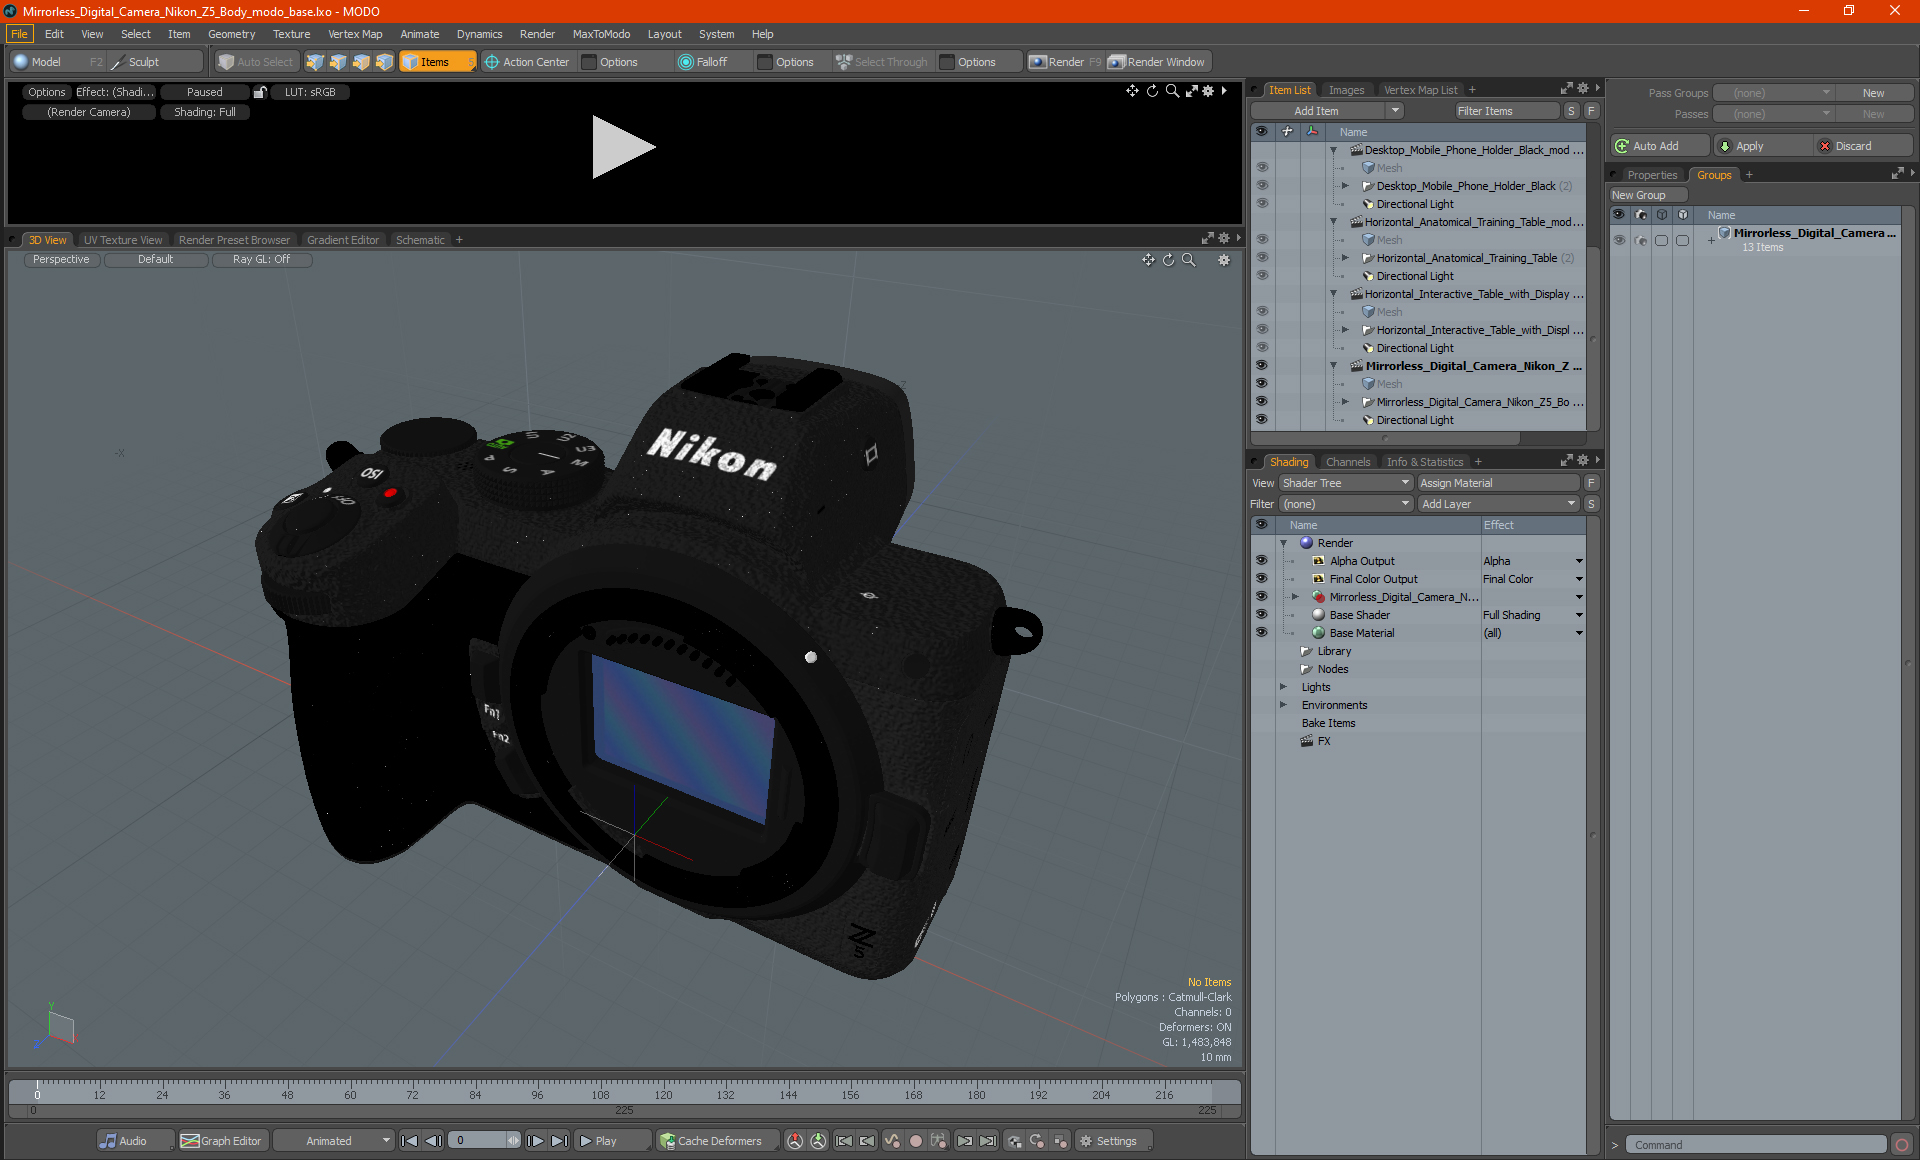Click the Sculpt mode button

point(154,62)
